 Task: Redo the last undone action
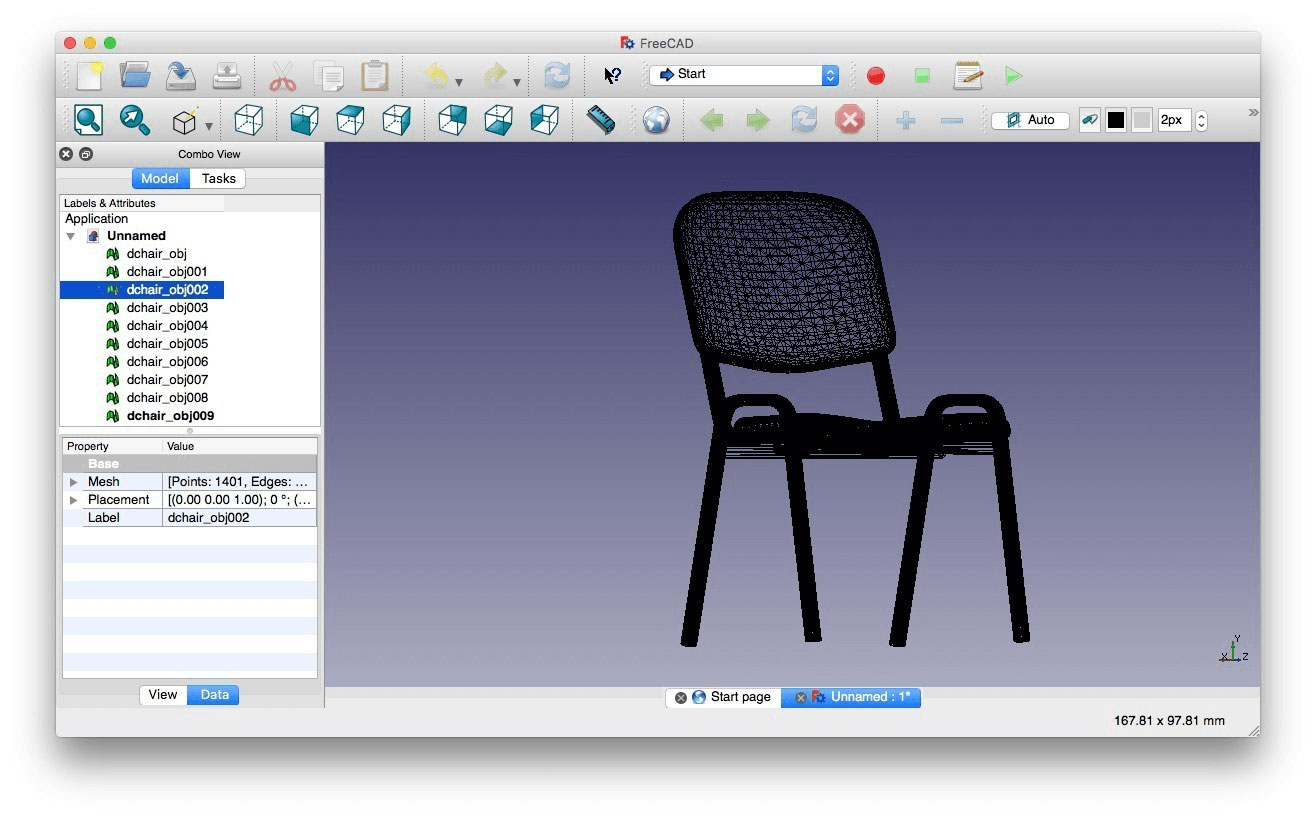(x=495, y=75)
